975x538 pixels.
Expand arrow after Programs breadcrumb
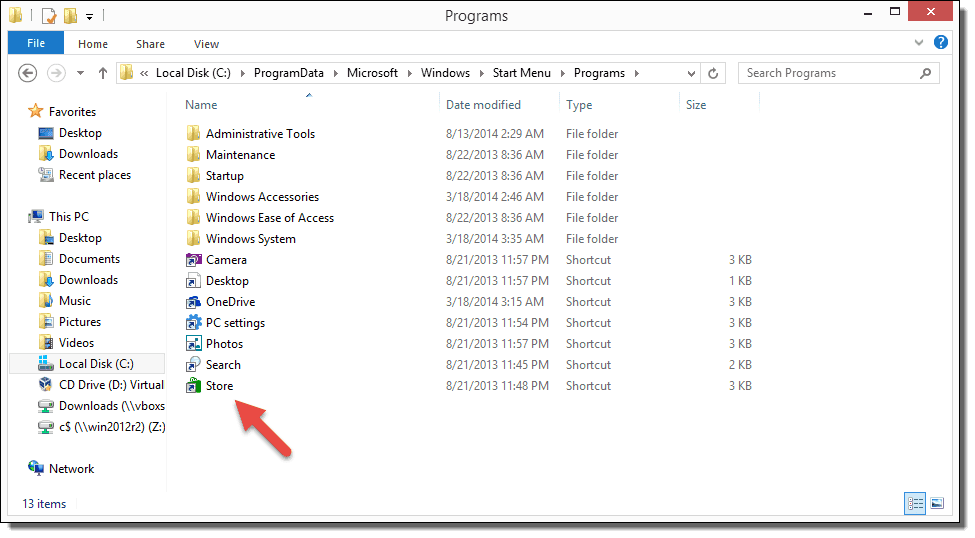pyautogui.click(x=637, y=74)
